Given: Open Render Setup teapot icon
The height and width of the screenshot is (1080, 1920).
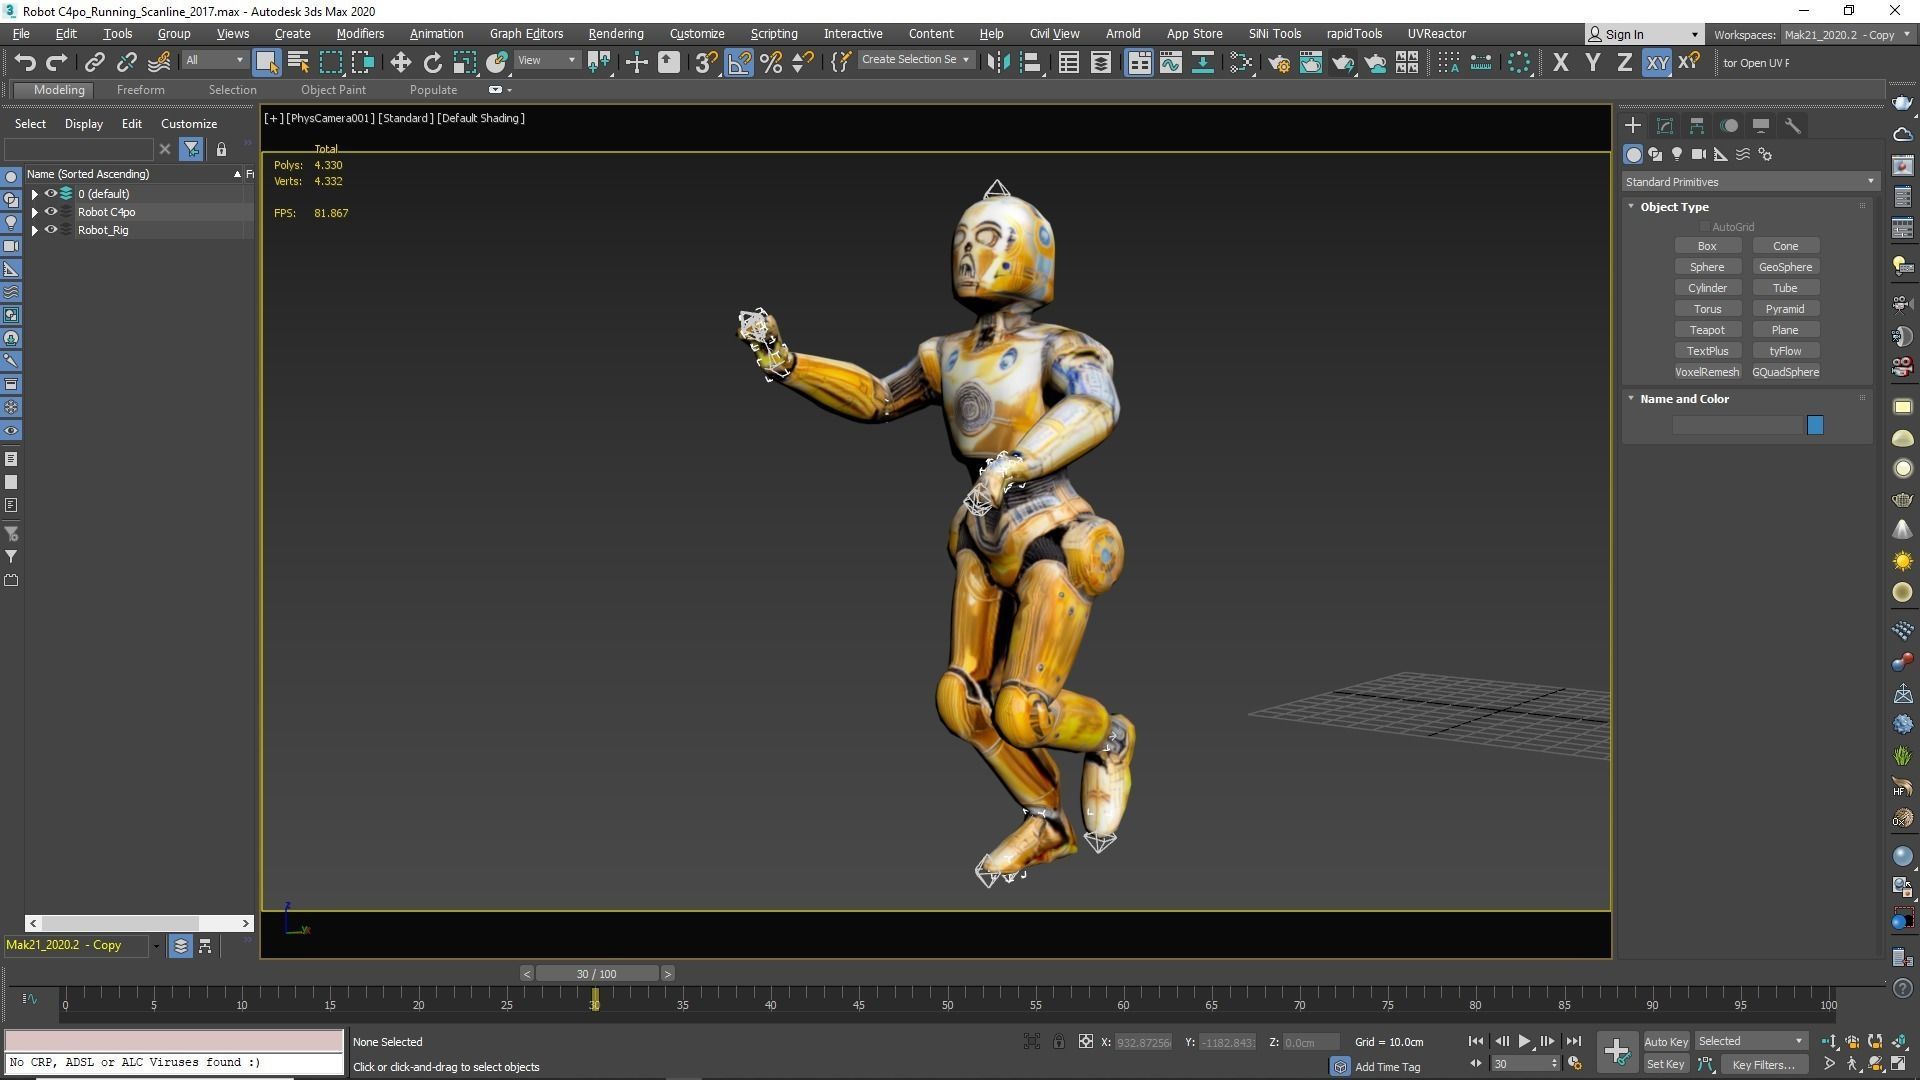Looking at the screenshot, I should pyautogui.click(x=1278, y=62).
